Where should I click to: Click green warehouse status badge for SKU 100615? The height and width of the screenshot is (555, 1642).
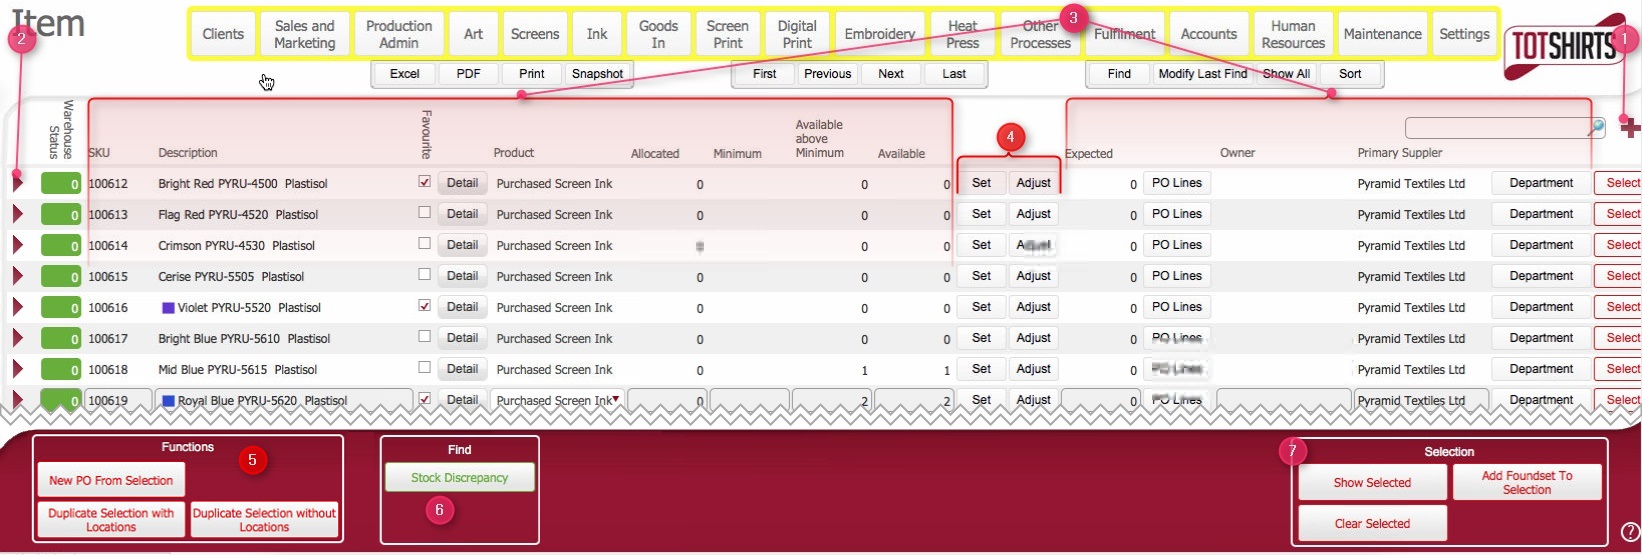[x=60, y=277]
